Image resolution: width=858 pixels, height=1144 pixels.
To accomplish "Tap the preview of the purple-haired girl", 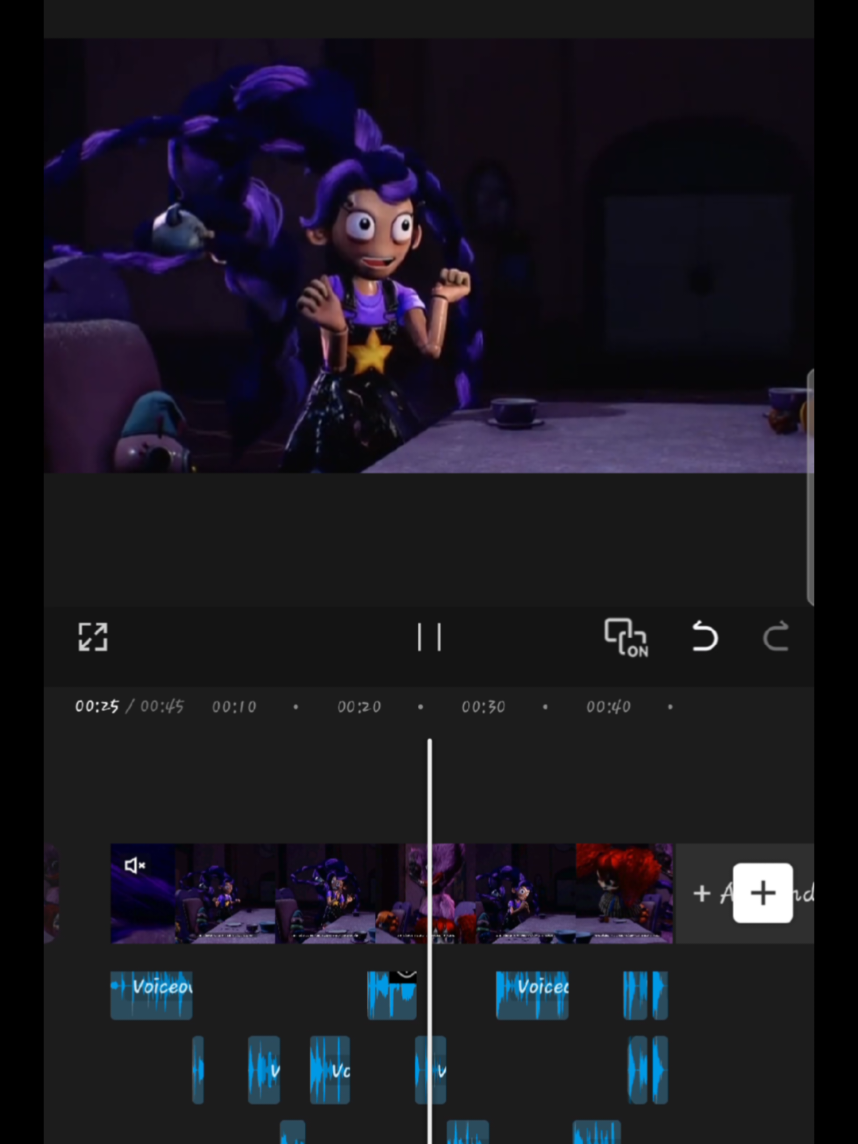I will [429, 255].
